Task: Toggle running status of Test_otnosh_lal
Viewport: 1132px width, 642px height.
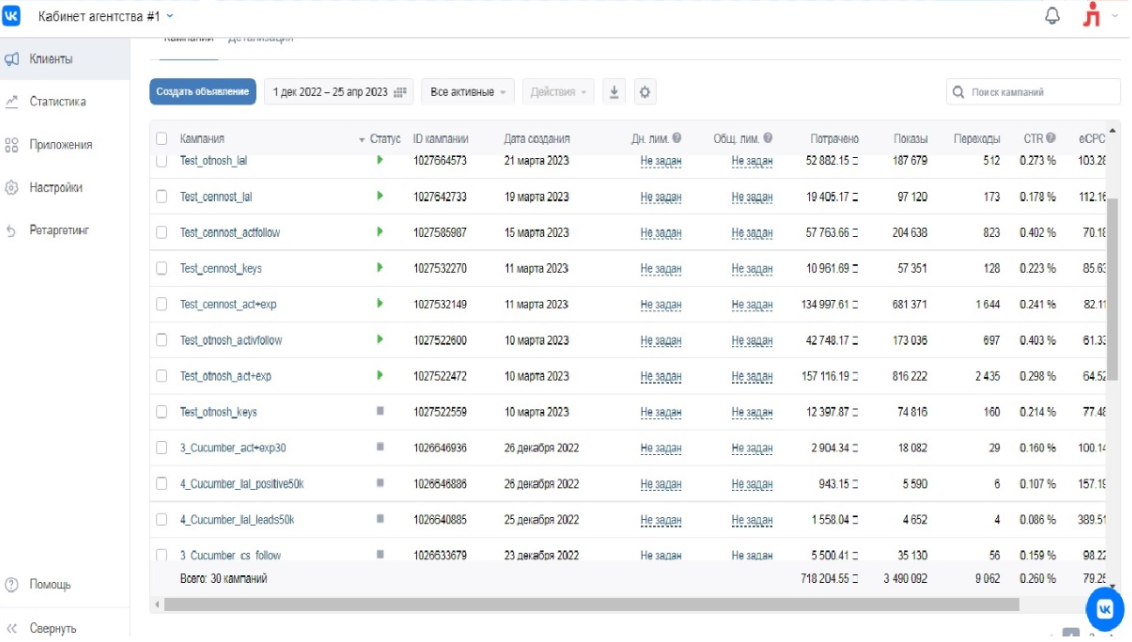Action: point(380,160)
